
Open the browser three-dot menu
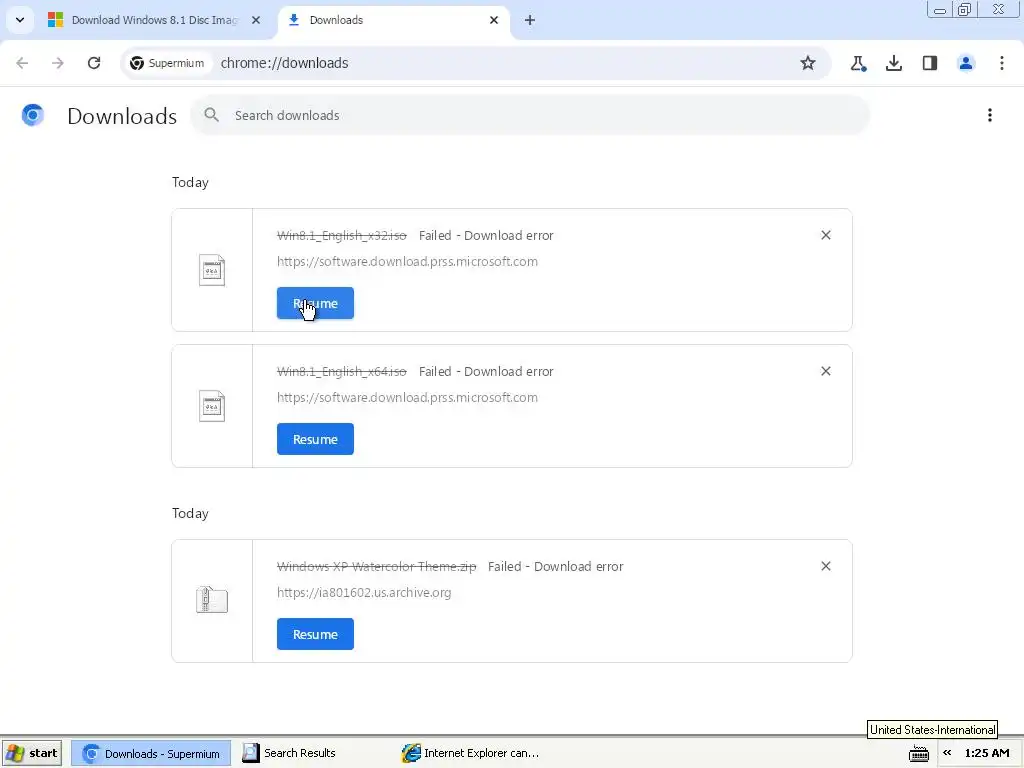point(1002,63)
